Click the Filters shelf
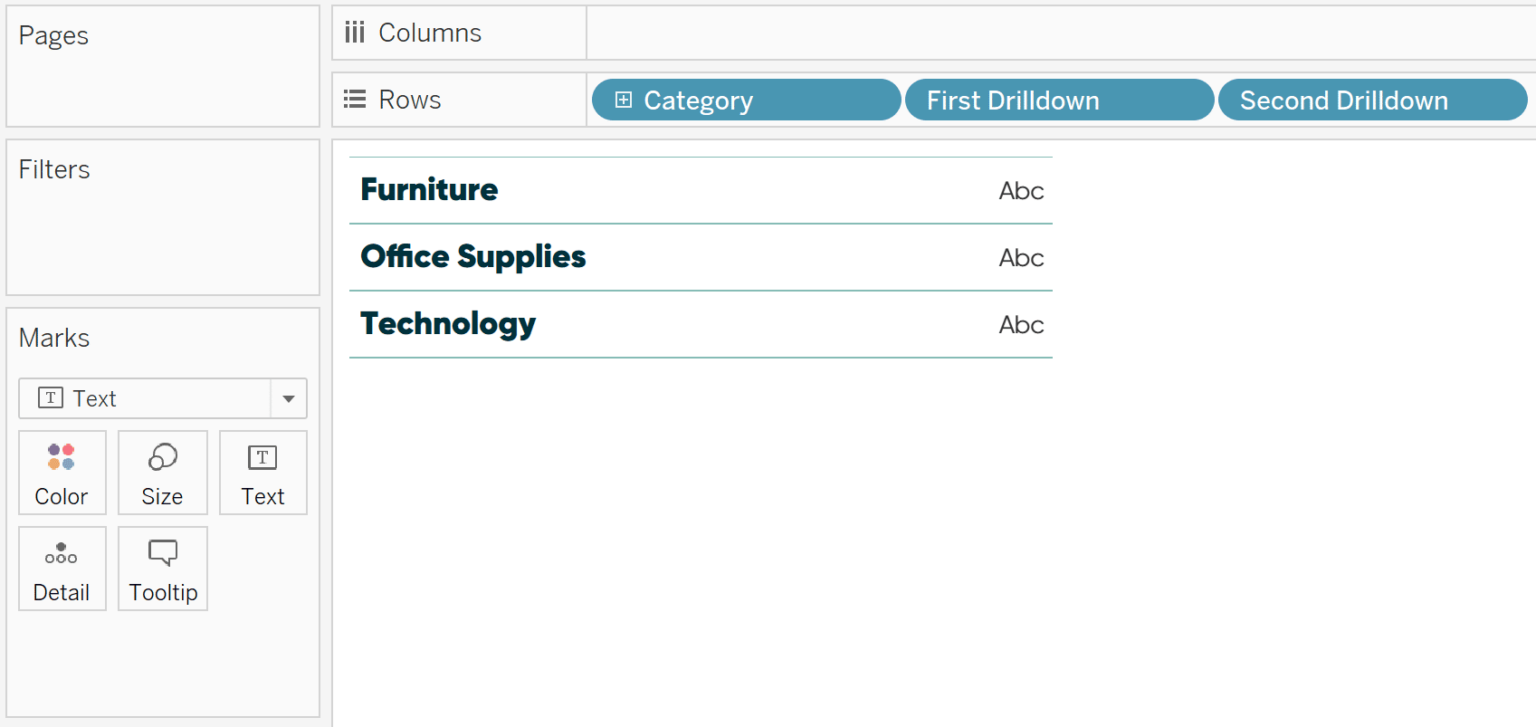Viewport: 1536px width, 727px height. pyautogui.click(x=54, y=169)
